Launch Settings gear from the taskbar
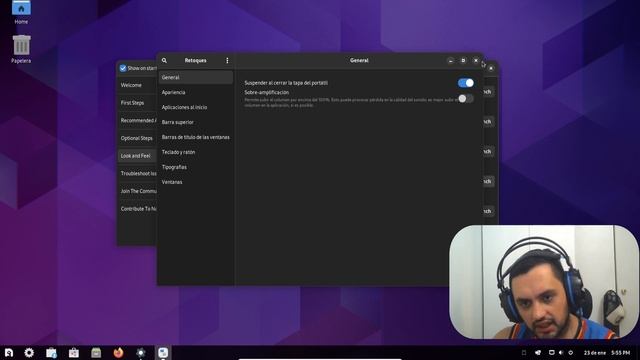Viewport: 640px width, 360px height. (x=29, y=352)
